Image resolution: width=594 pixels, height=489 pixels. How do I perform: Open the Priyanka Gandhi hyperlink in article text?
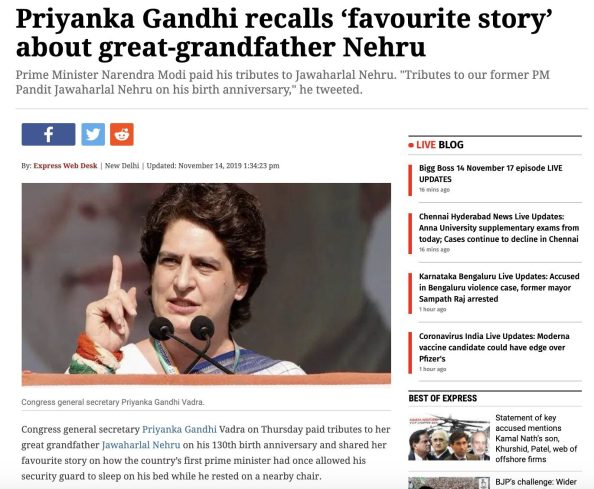179,430
